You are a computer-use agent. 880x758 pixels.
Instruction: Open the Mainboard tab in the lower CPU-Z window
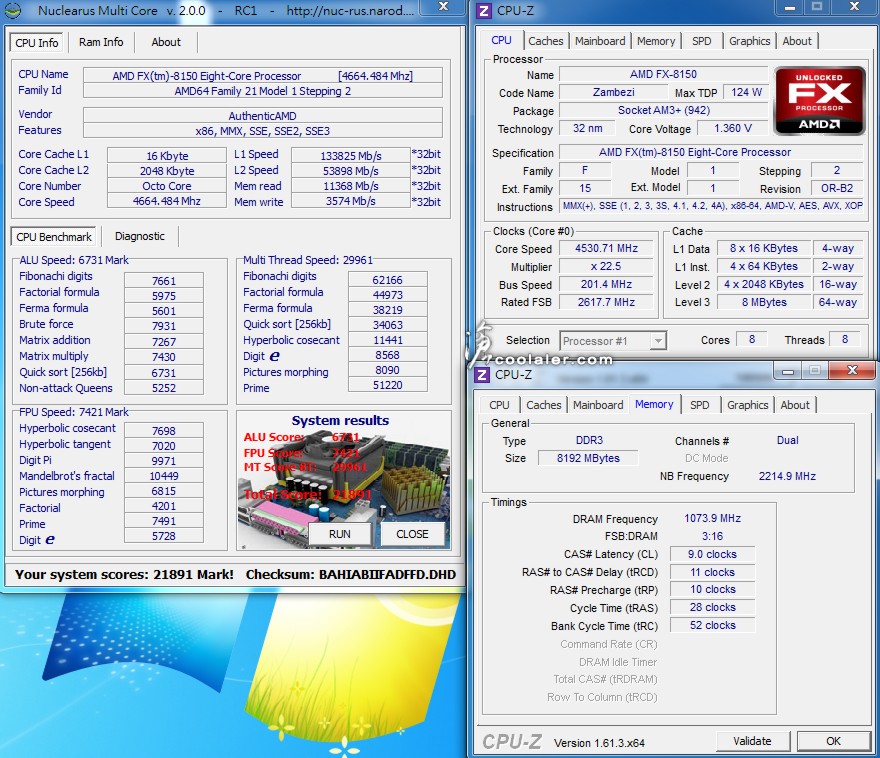click(x=598, y=405)
